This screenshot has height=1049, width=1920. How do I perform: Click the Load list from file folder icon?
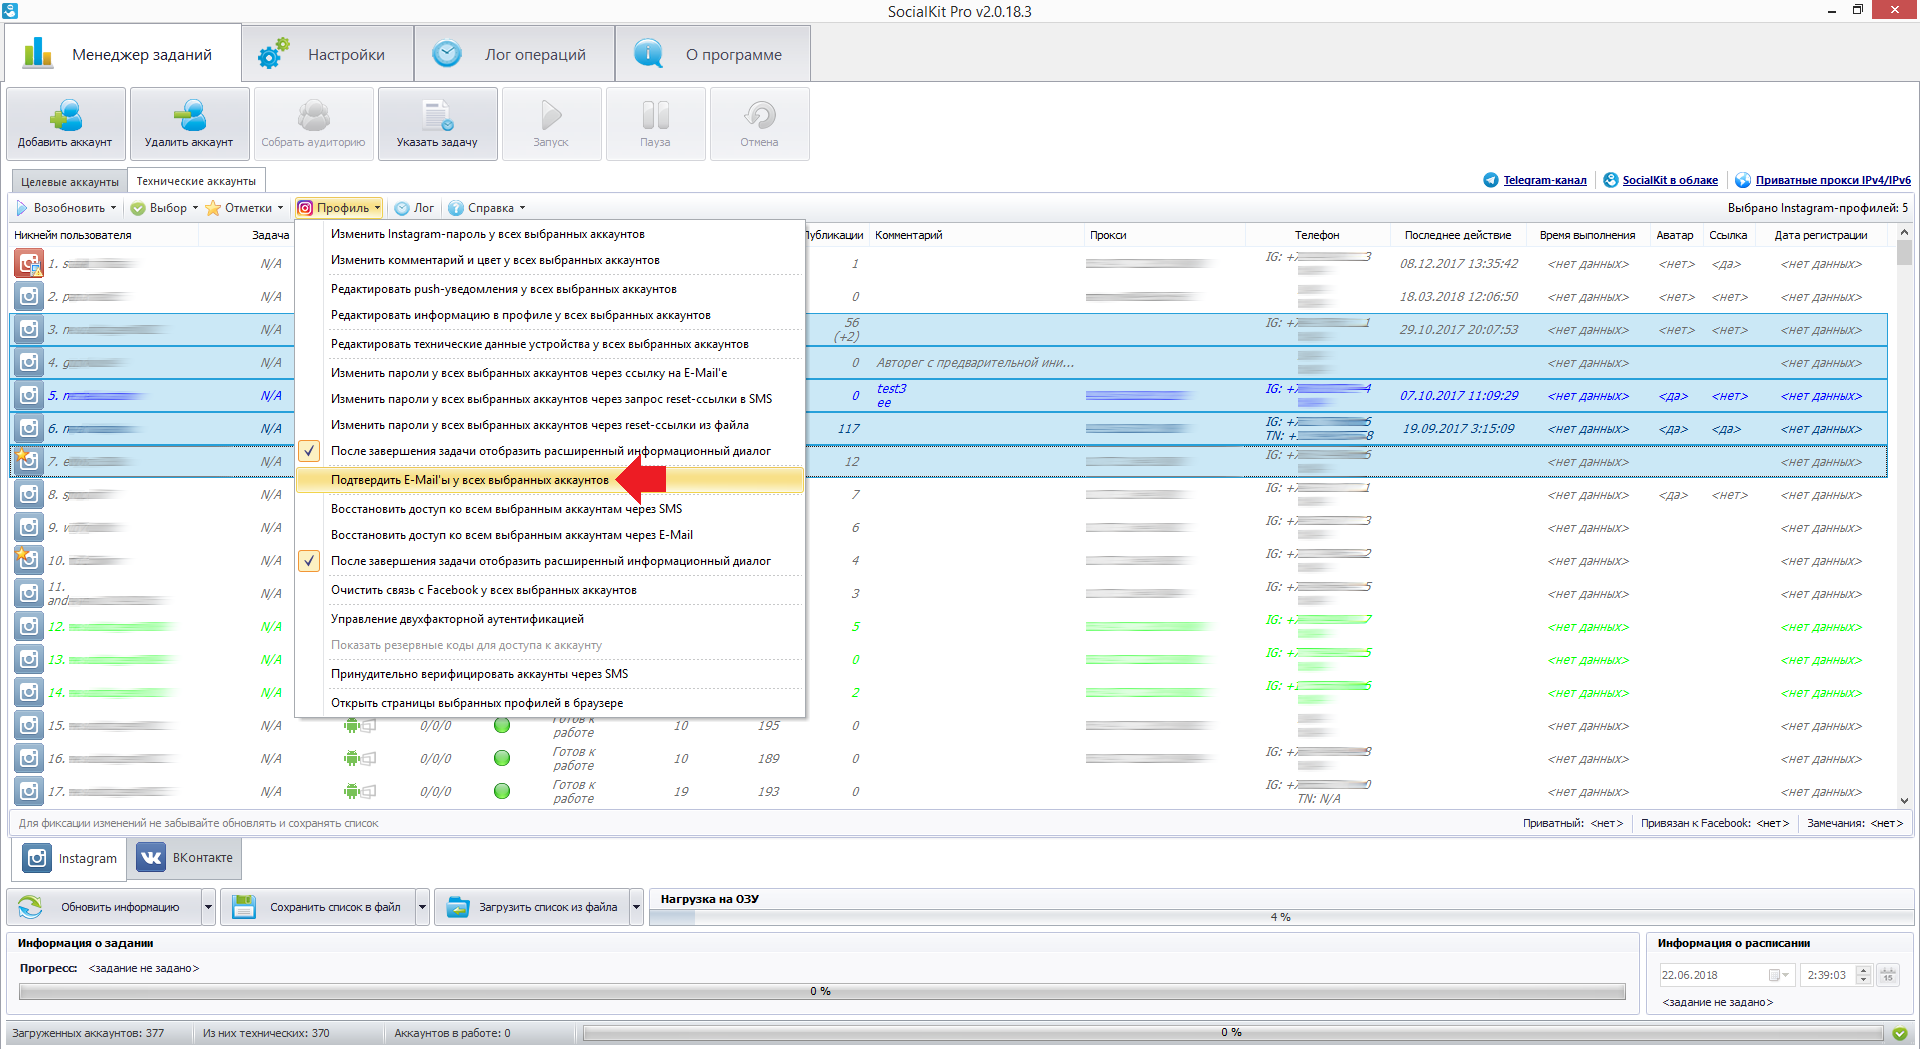tap(458, 907)
